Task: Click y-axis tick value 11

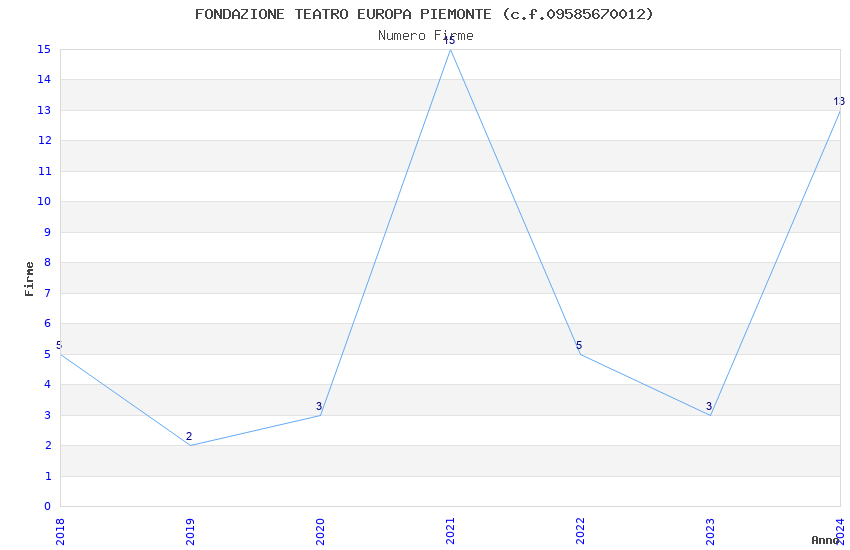Action: (x=44, y=171)
